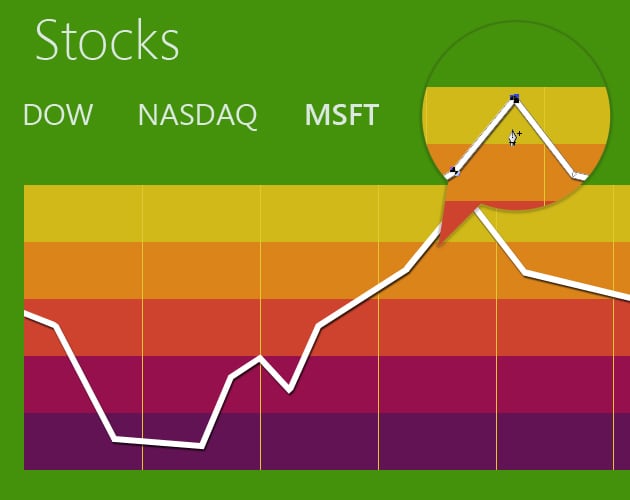Click the stock line's end at the right edge
The image size is (630, 500).
pyautogui.click(x=624, y=296)
